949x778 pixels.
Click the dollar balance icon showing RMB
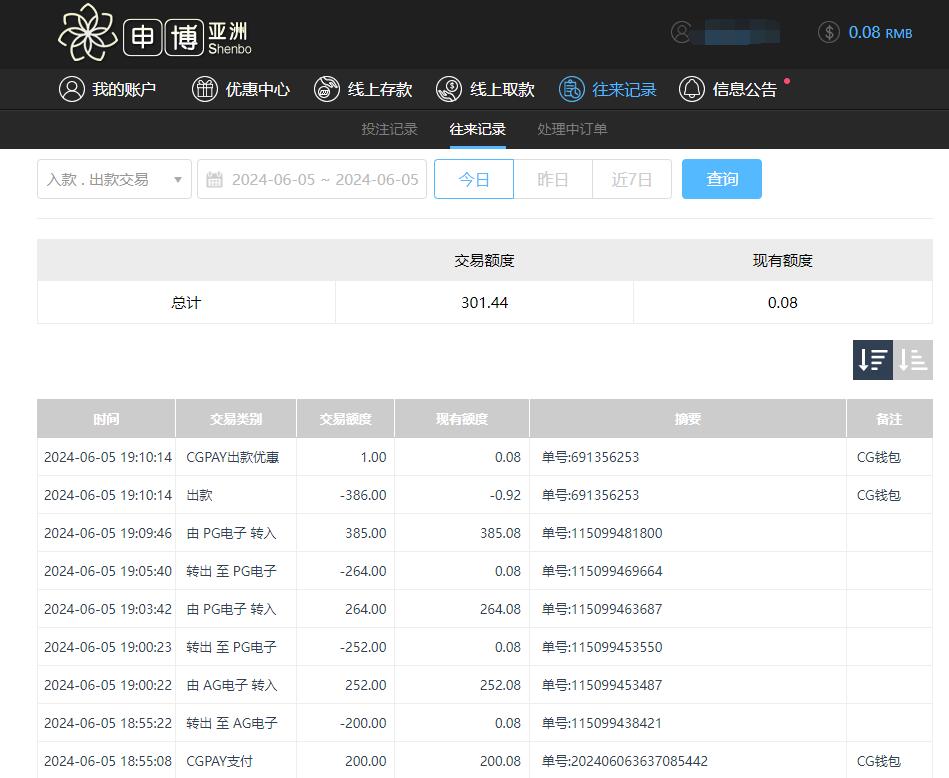828,31
